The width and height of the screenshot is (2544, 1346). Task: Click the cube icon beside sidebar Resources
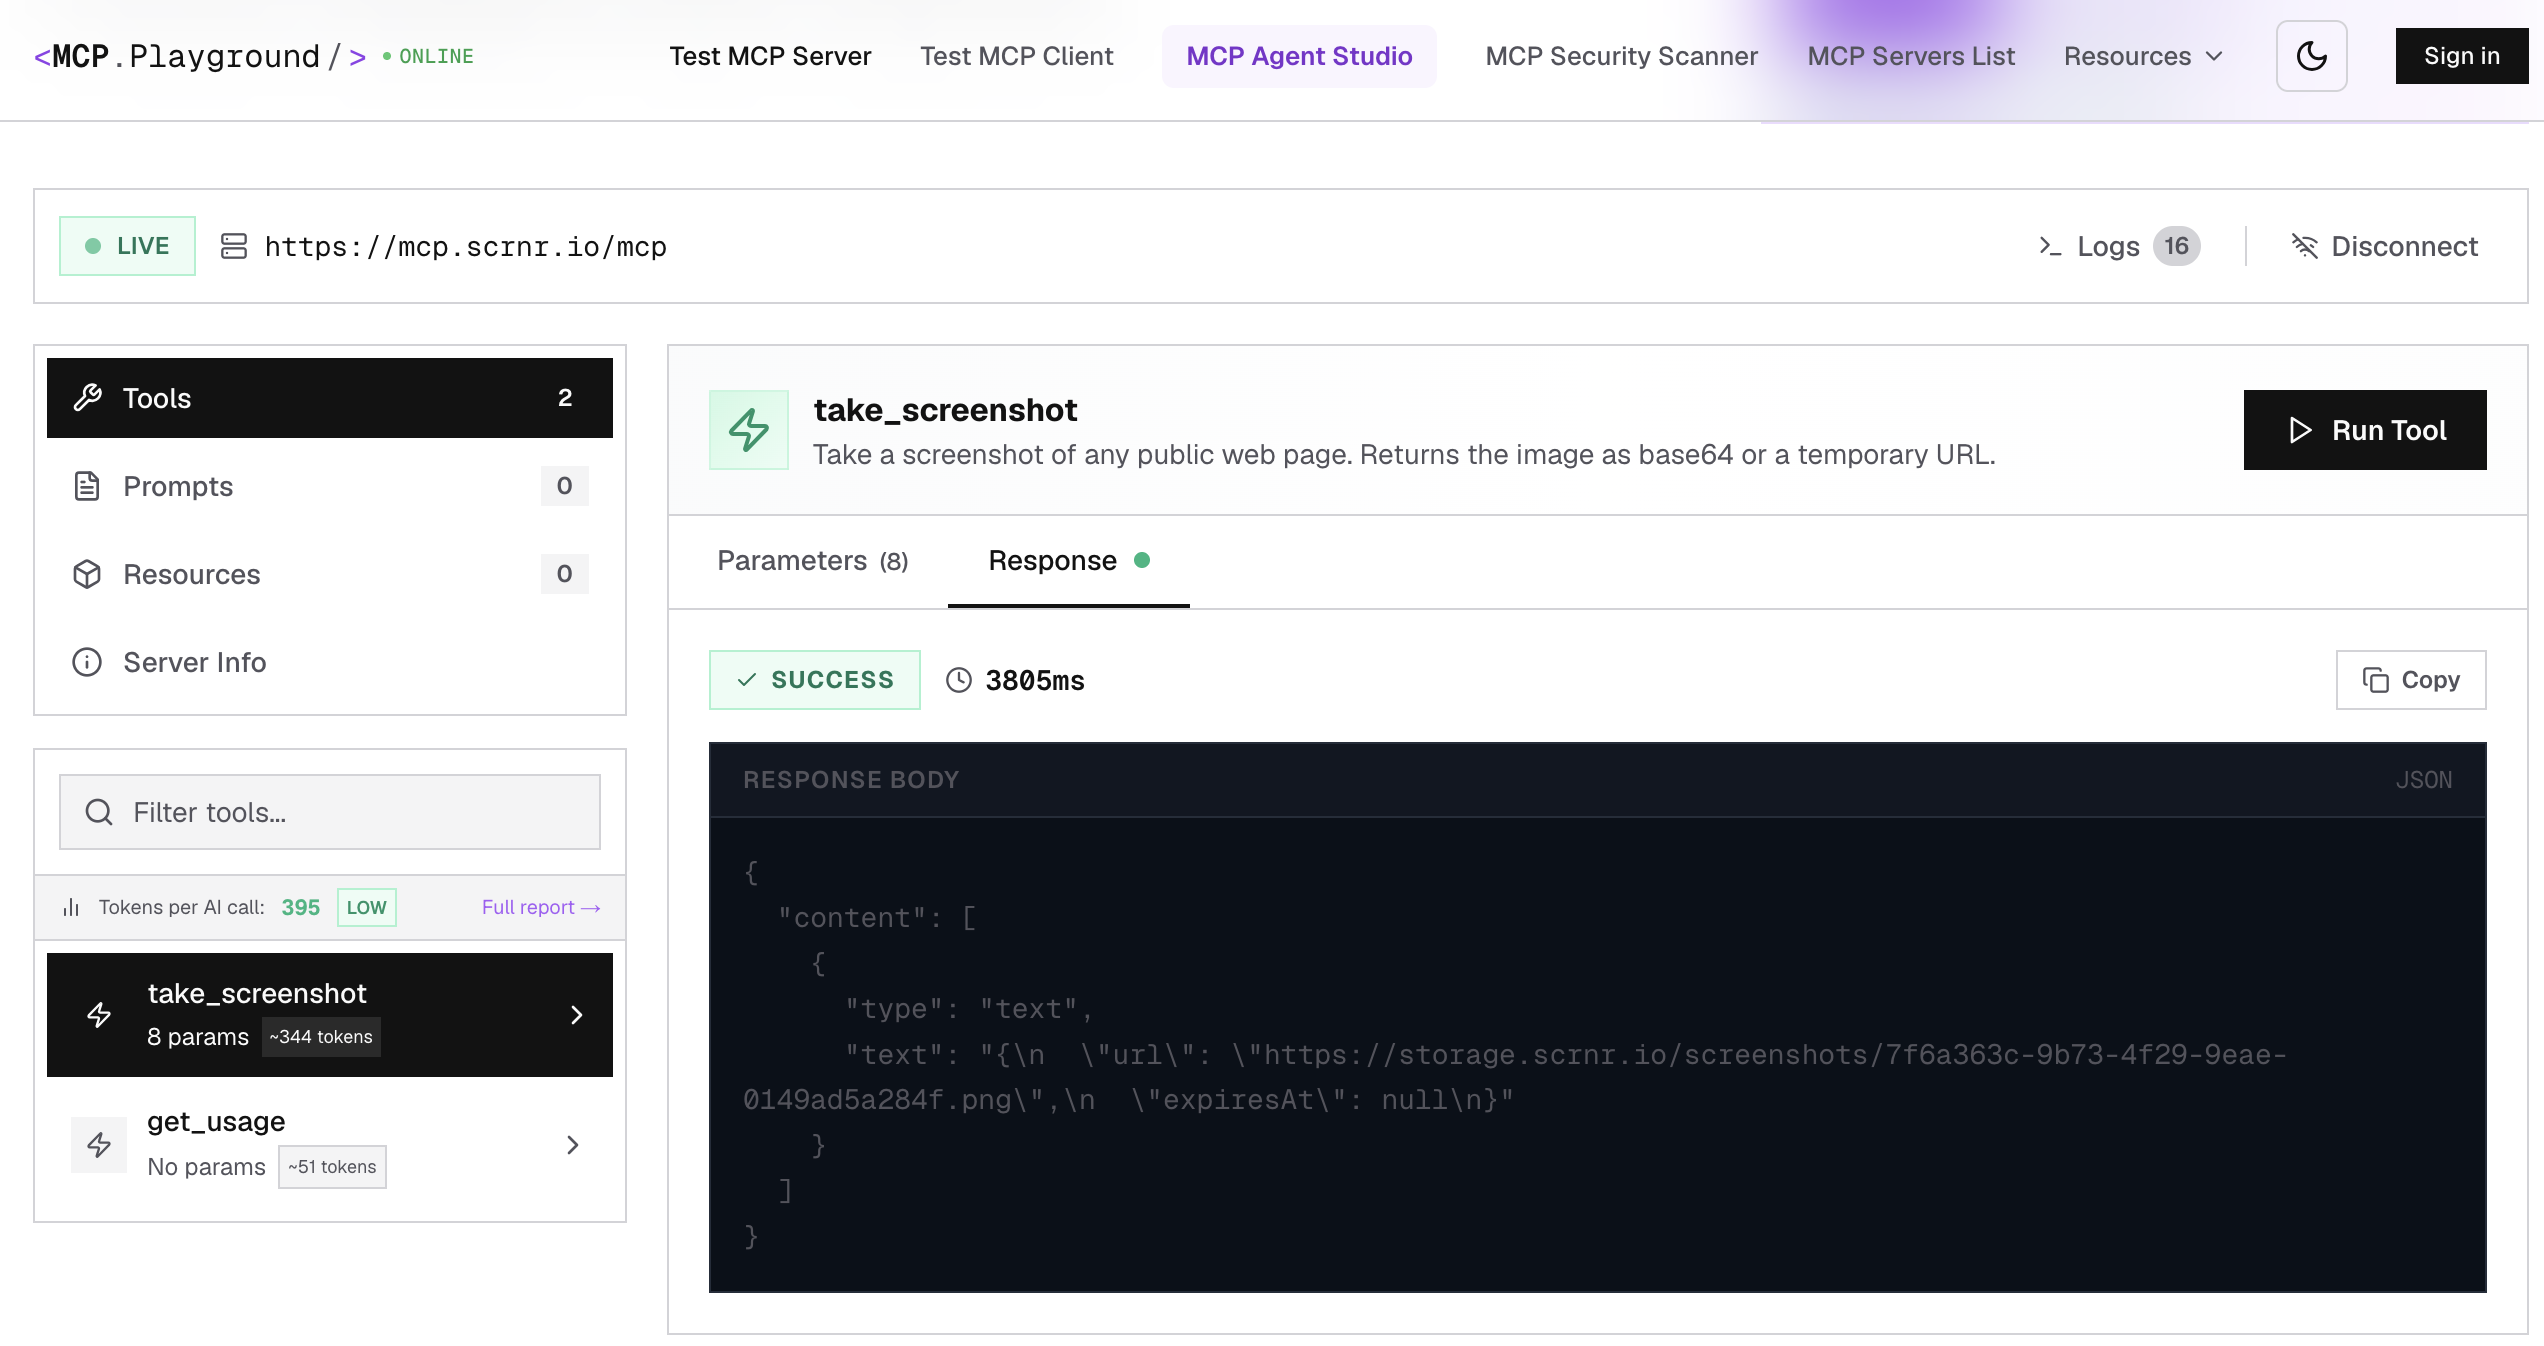[87, 574]
